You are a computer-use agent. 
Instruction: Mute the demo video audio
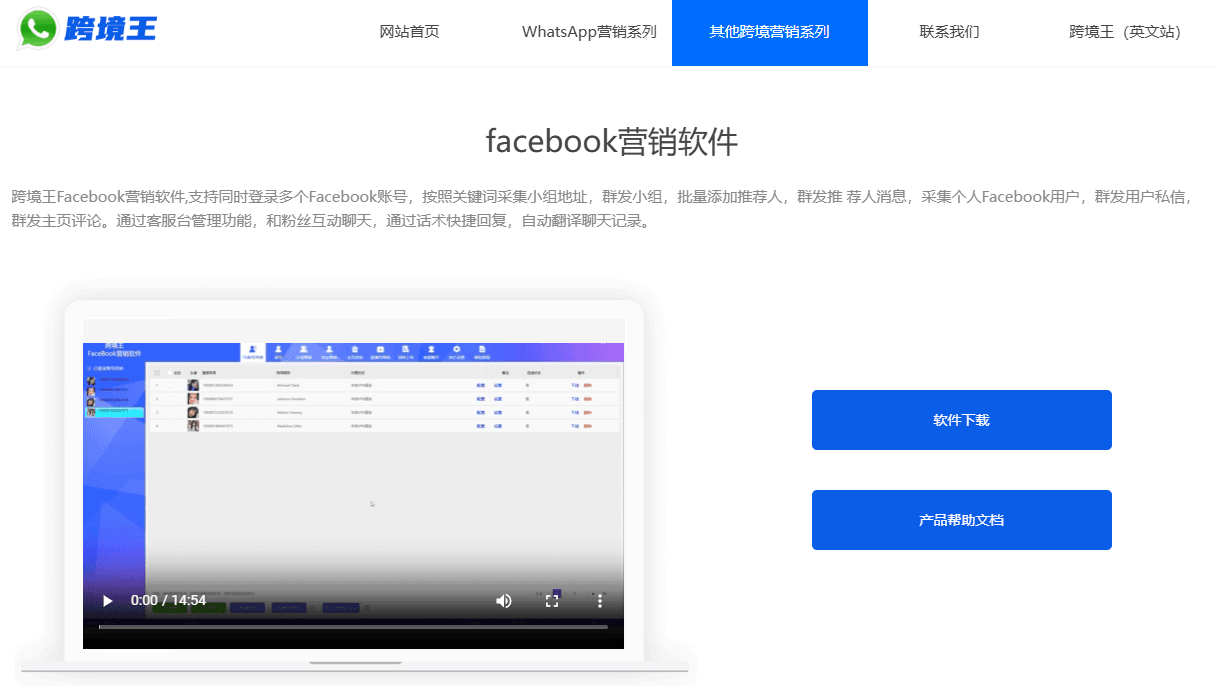click(x=504, y=601)
